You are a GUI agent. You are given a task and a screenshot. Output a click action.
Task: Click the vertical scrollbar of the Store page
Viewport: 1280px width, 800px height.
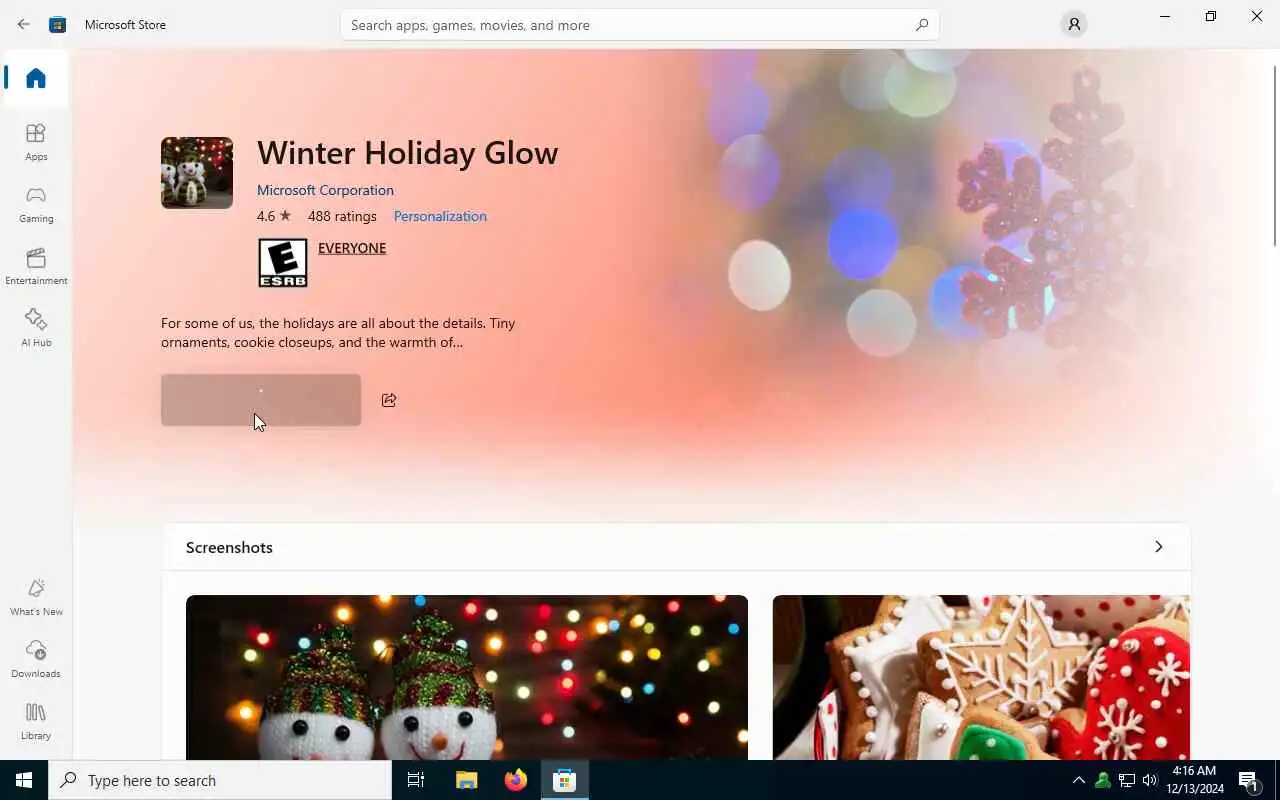point(1274,154)
